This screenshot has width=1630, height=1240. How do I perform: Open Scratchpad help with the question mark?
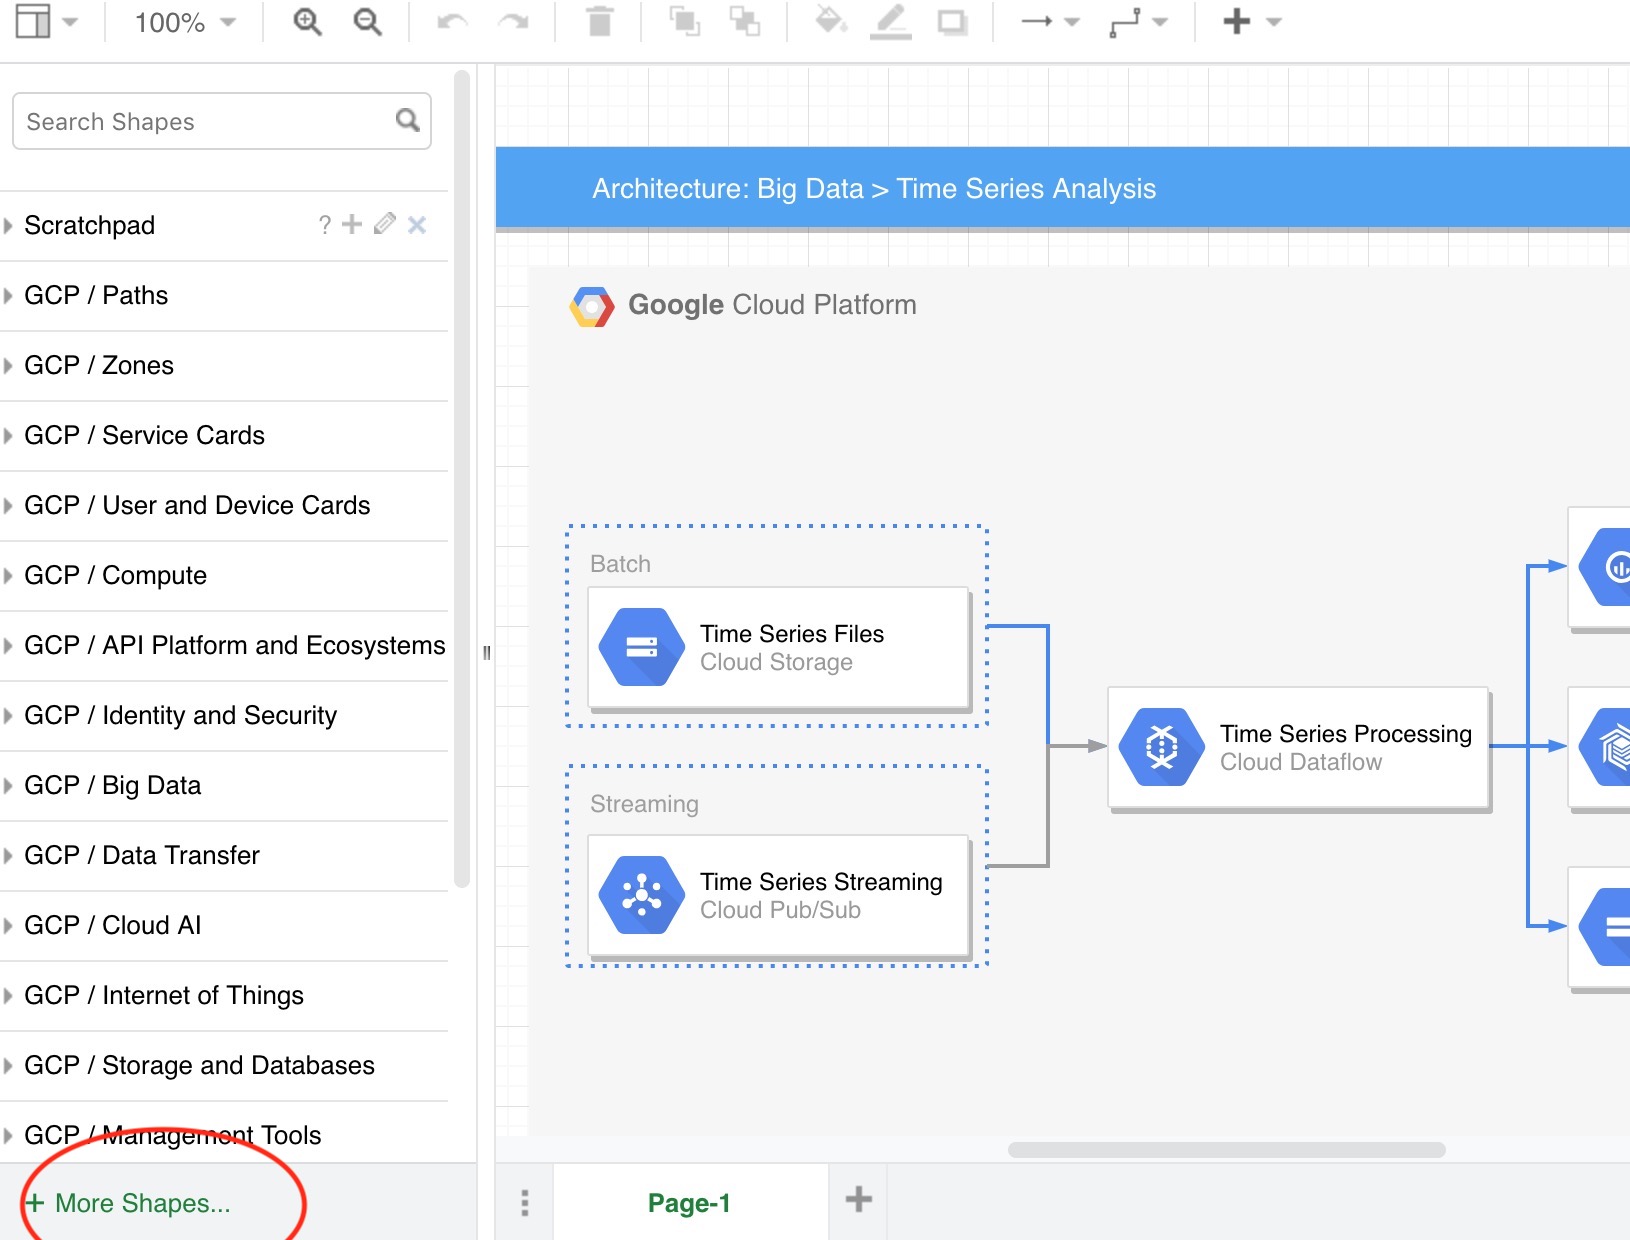324,224
